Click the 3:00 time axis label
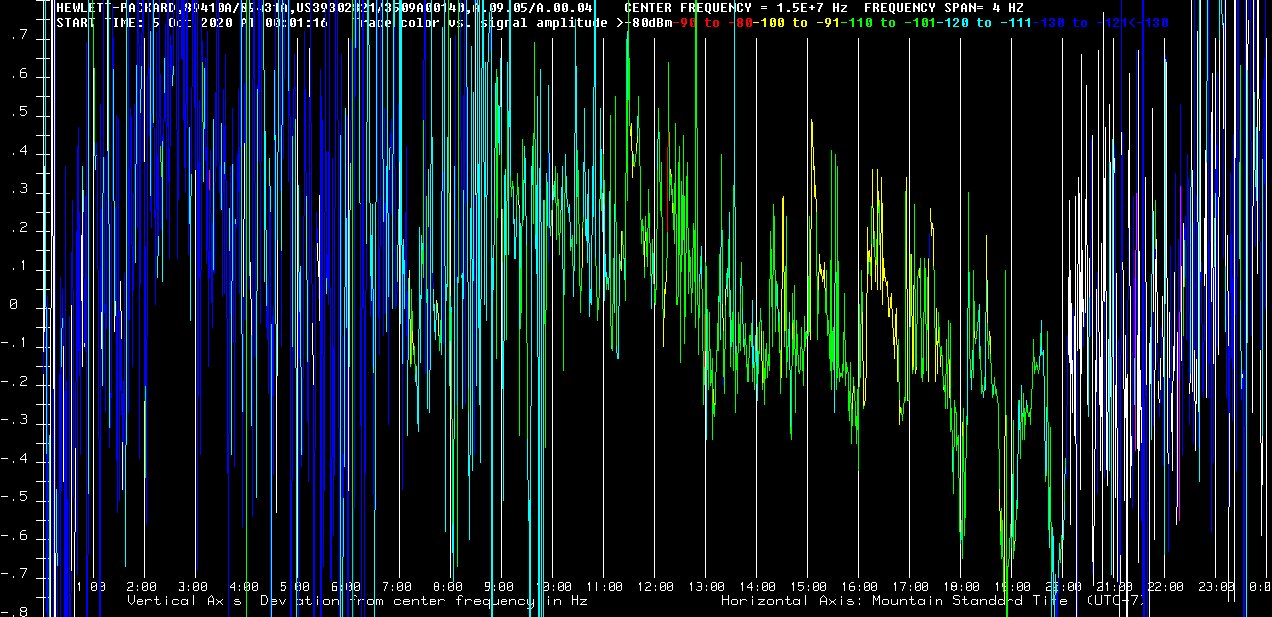 point(193,587)
